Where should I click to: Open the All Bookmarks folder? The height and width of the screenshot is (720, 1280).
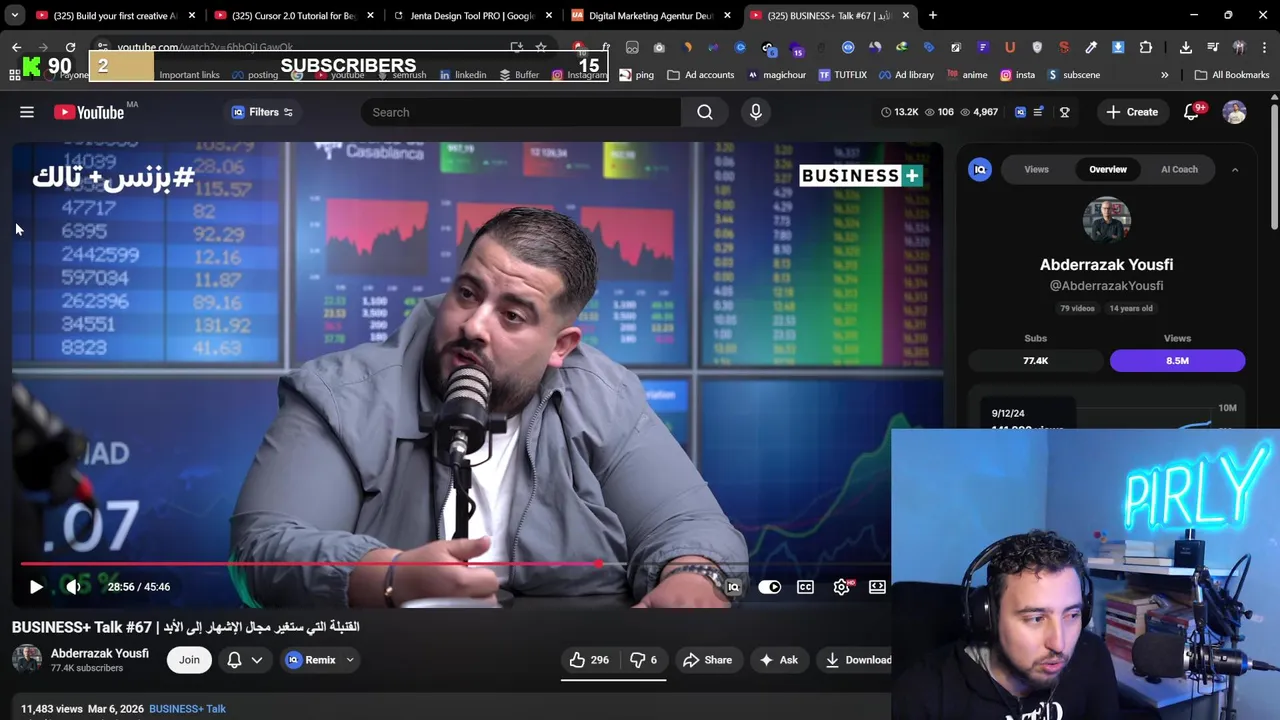tap(1232, 75)
